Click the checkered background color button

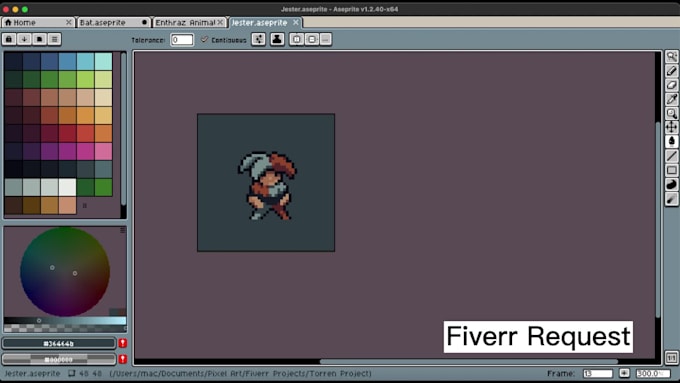click(x=59, y=359)
